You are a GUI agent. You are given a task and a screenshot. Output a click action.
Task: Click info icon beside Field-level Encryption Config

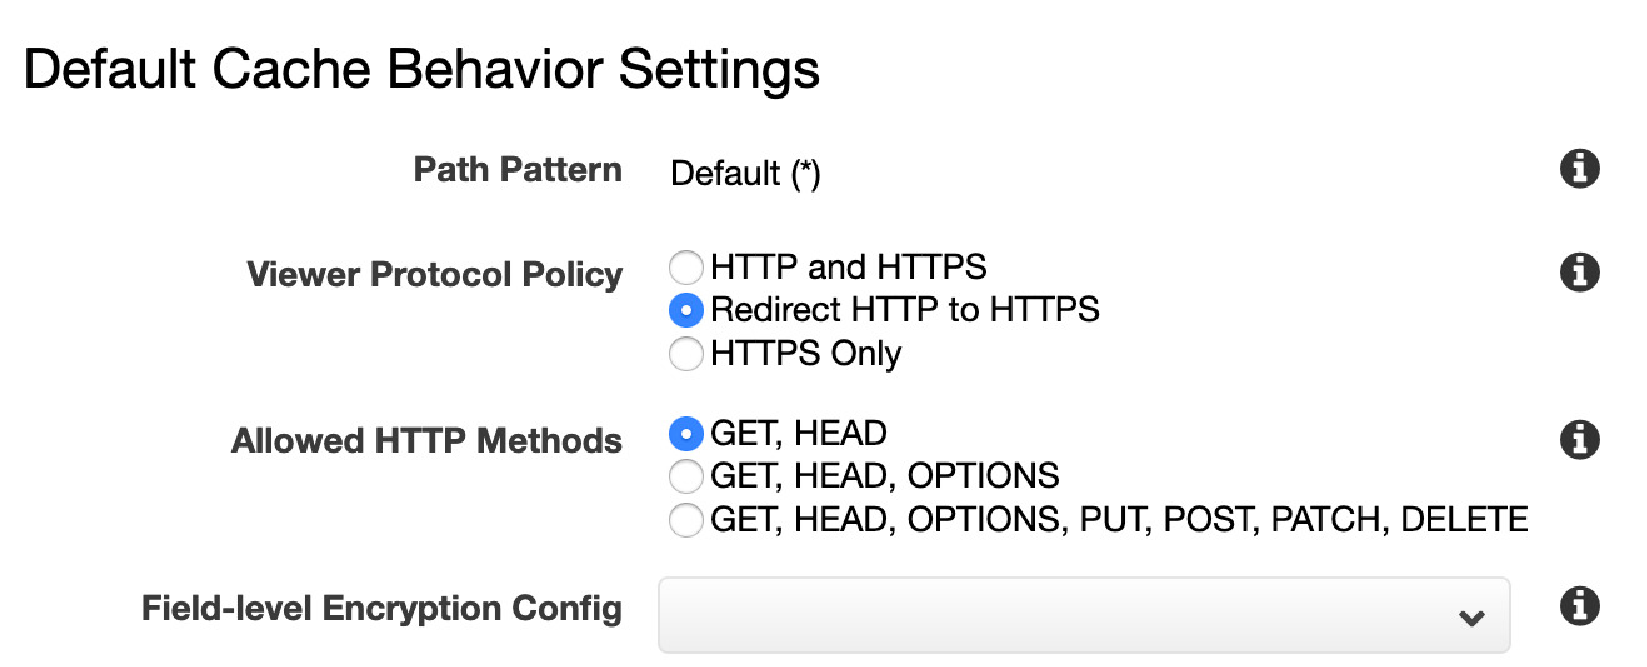pos(1579,606)
